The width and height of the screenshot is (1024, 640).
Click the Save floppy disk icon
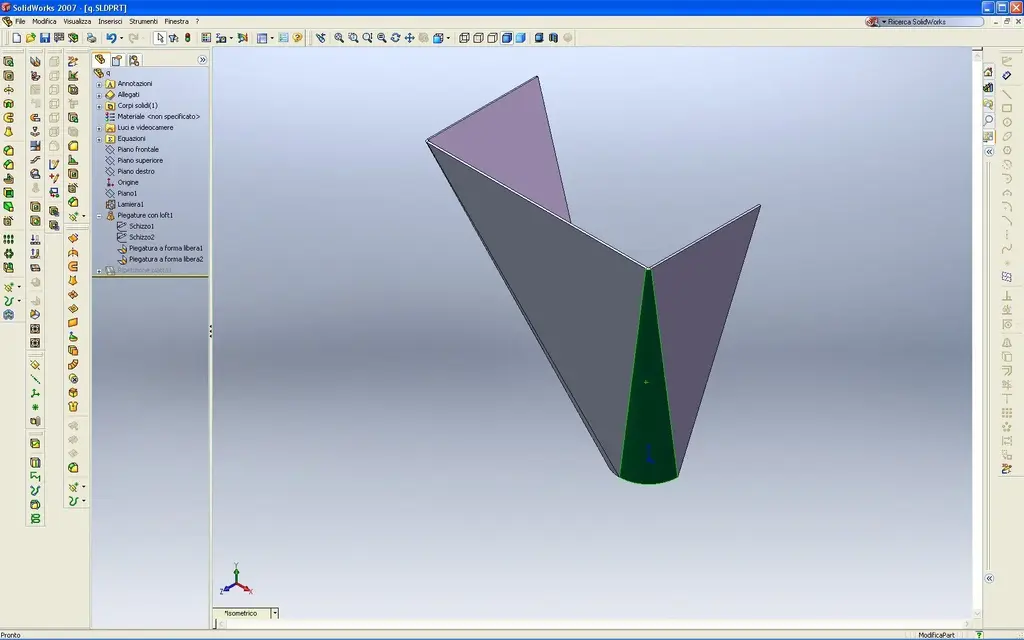pyautogui.click(x=45, y=39)
